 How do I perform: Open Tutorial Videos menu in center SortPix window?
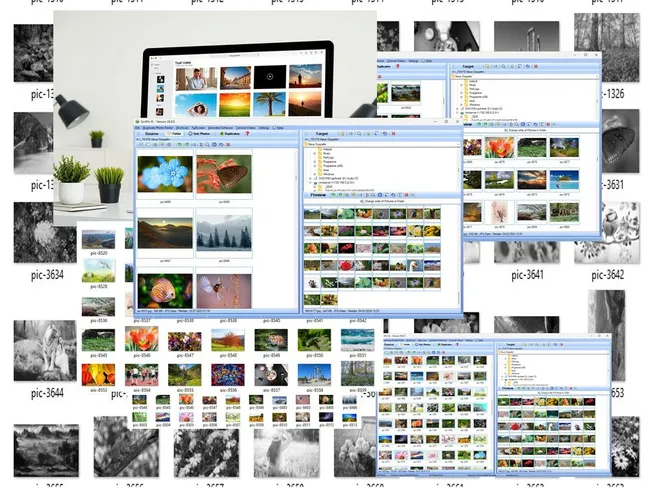pyautogui.click(x=246, y=128)
